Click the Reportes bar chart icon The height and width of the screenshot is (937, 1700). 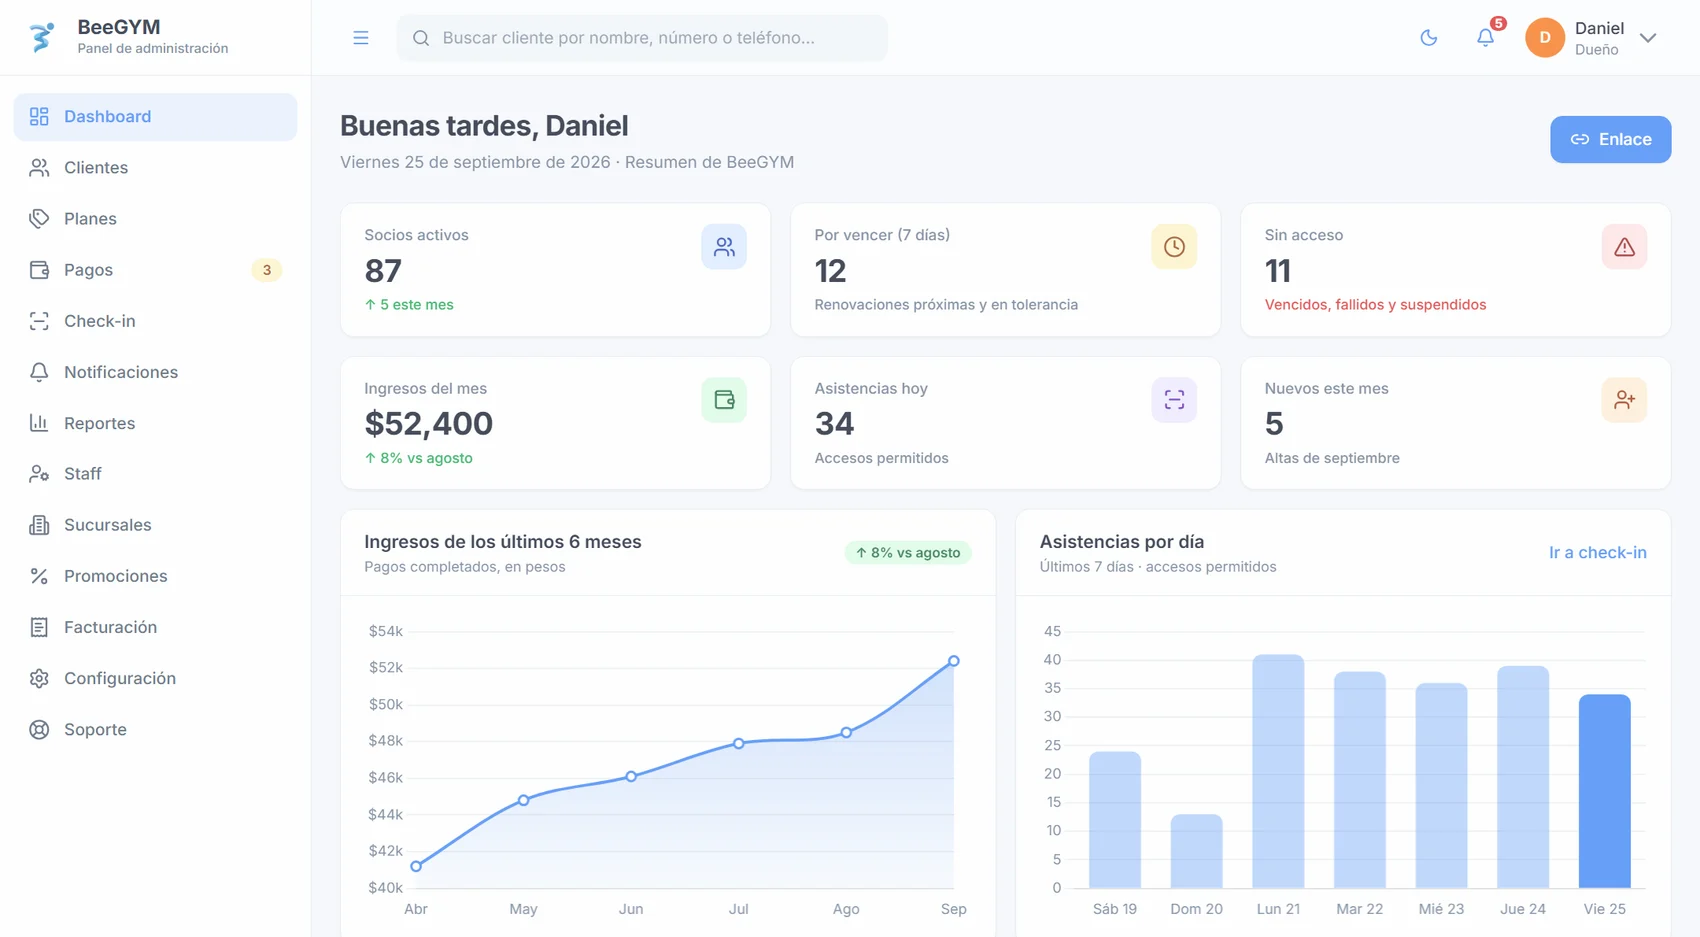[39, 423]
